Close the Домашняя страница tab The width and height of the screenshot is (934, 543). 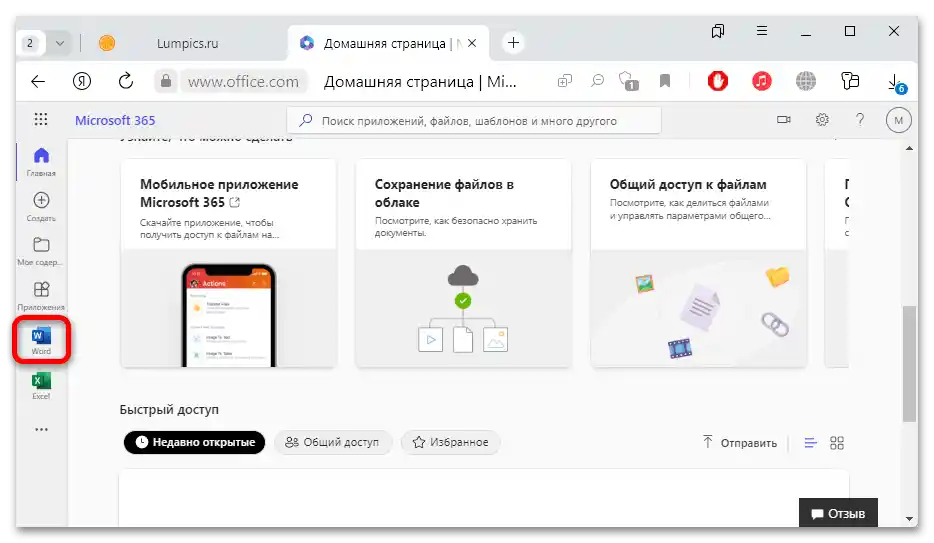click(x=472, y=43)
